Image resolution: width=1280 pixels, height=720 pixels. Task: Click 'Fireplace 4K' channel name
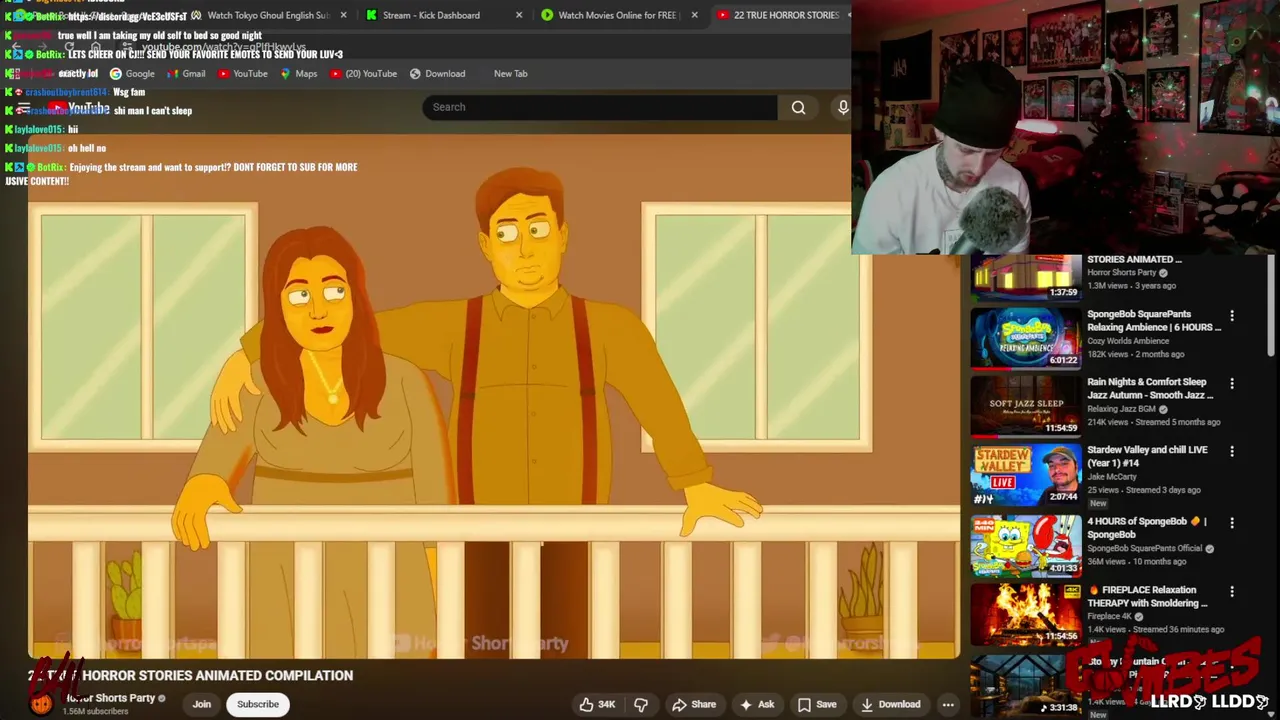click(1109, 617)
